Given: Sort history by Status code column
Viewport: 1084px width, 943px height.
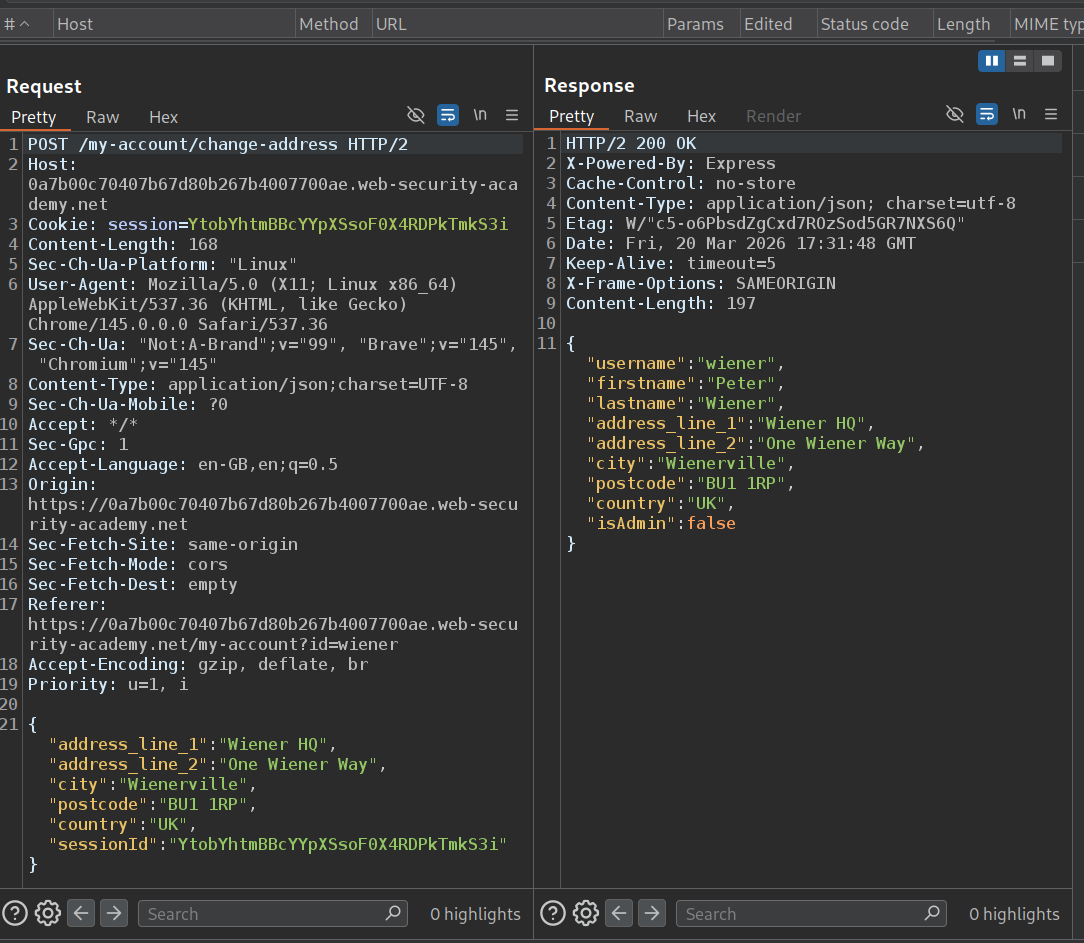Looking at the screenshot, I should 864,24.
